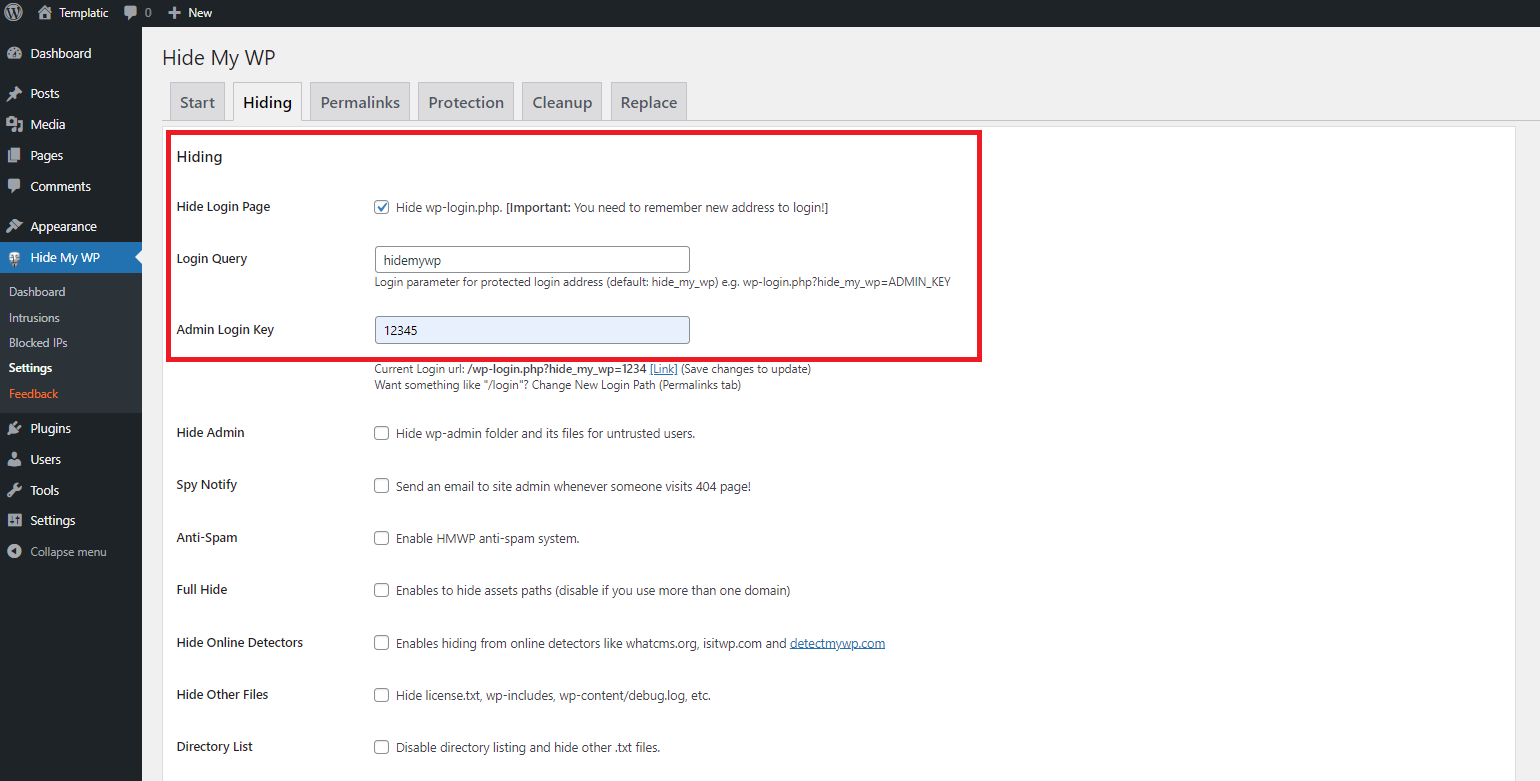Viewport: 1540px width, 781px height.
Task: Click the Tools wrench icon
Action: [14, 490]
